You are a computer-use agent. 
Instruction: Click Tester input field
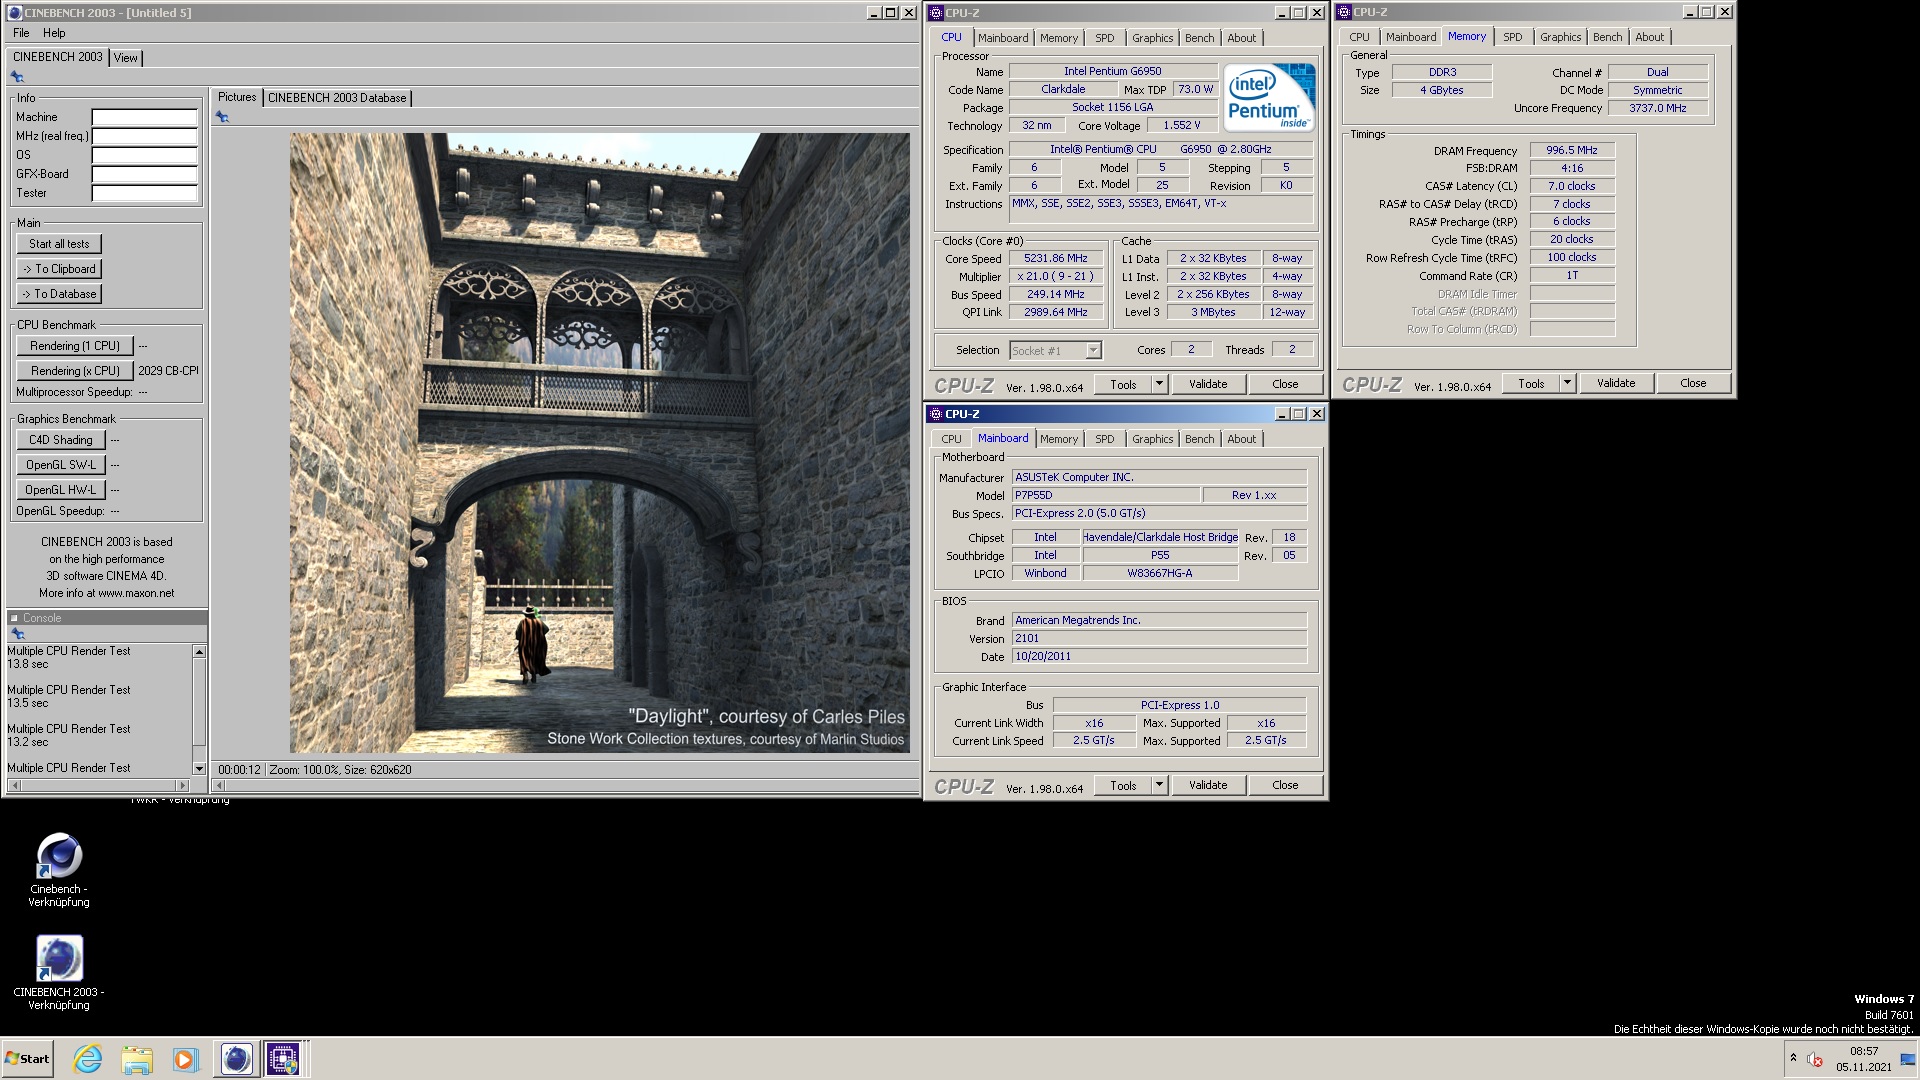coord(145,193)
